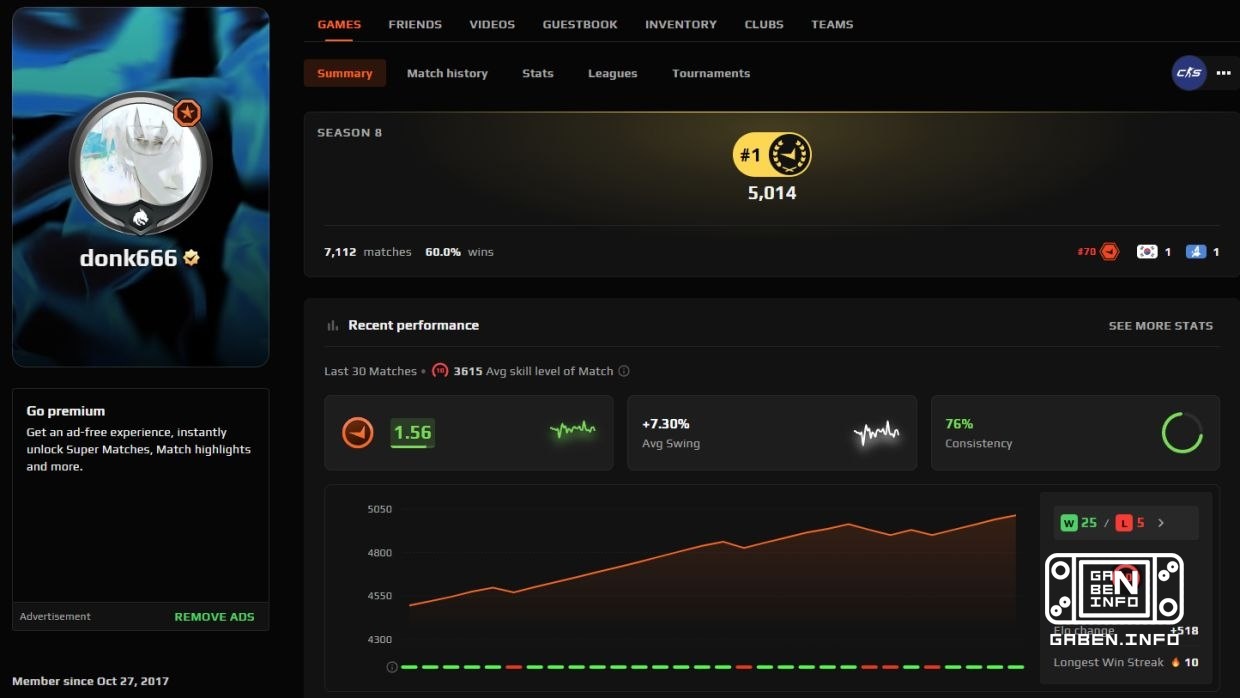Click the Last 30 Matches label
This screenshot has height=698, width=1240.
pos(370,371)
